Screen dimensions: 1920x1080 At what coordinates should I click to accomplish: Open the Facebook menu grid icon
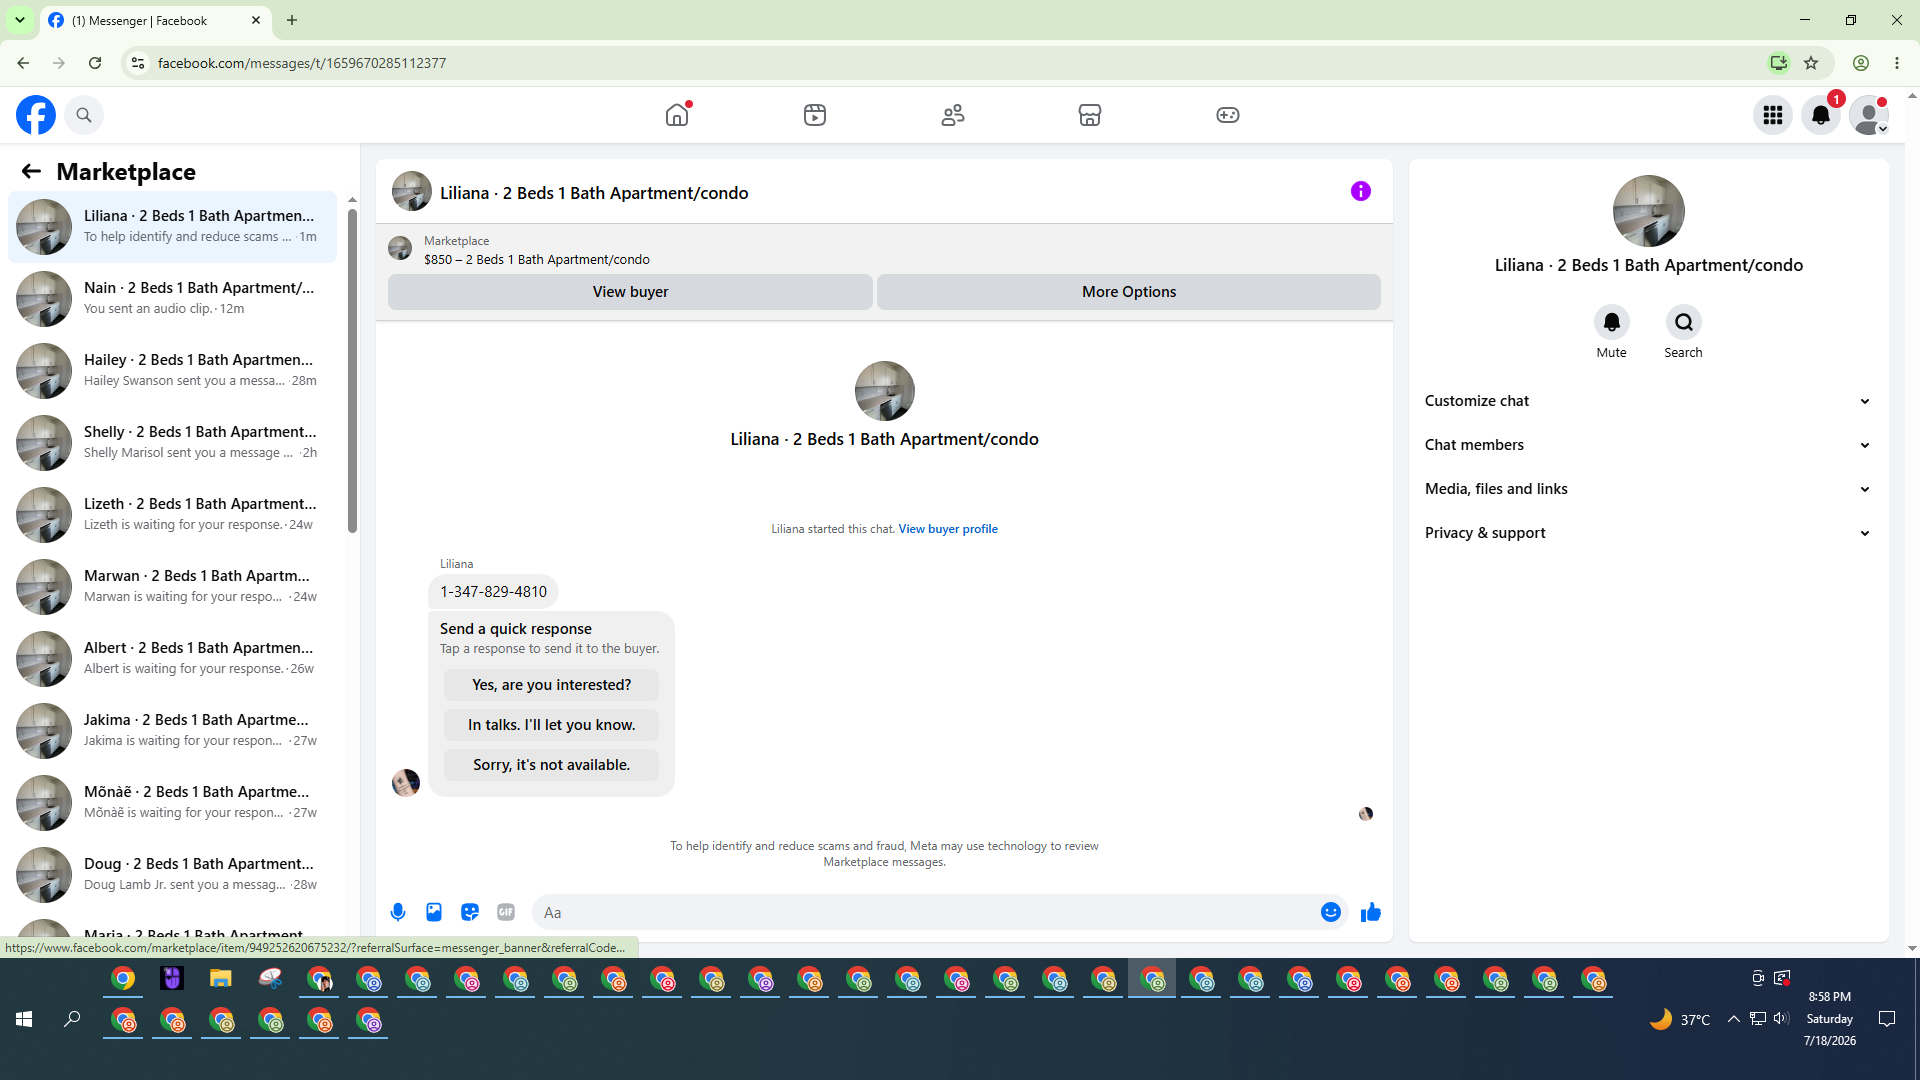[x=1773, y=115]
